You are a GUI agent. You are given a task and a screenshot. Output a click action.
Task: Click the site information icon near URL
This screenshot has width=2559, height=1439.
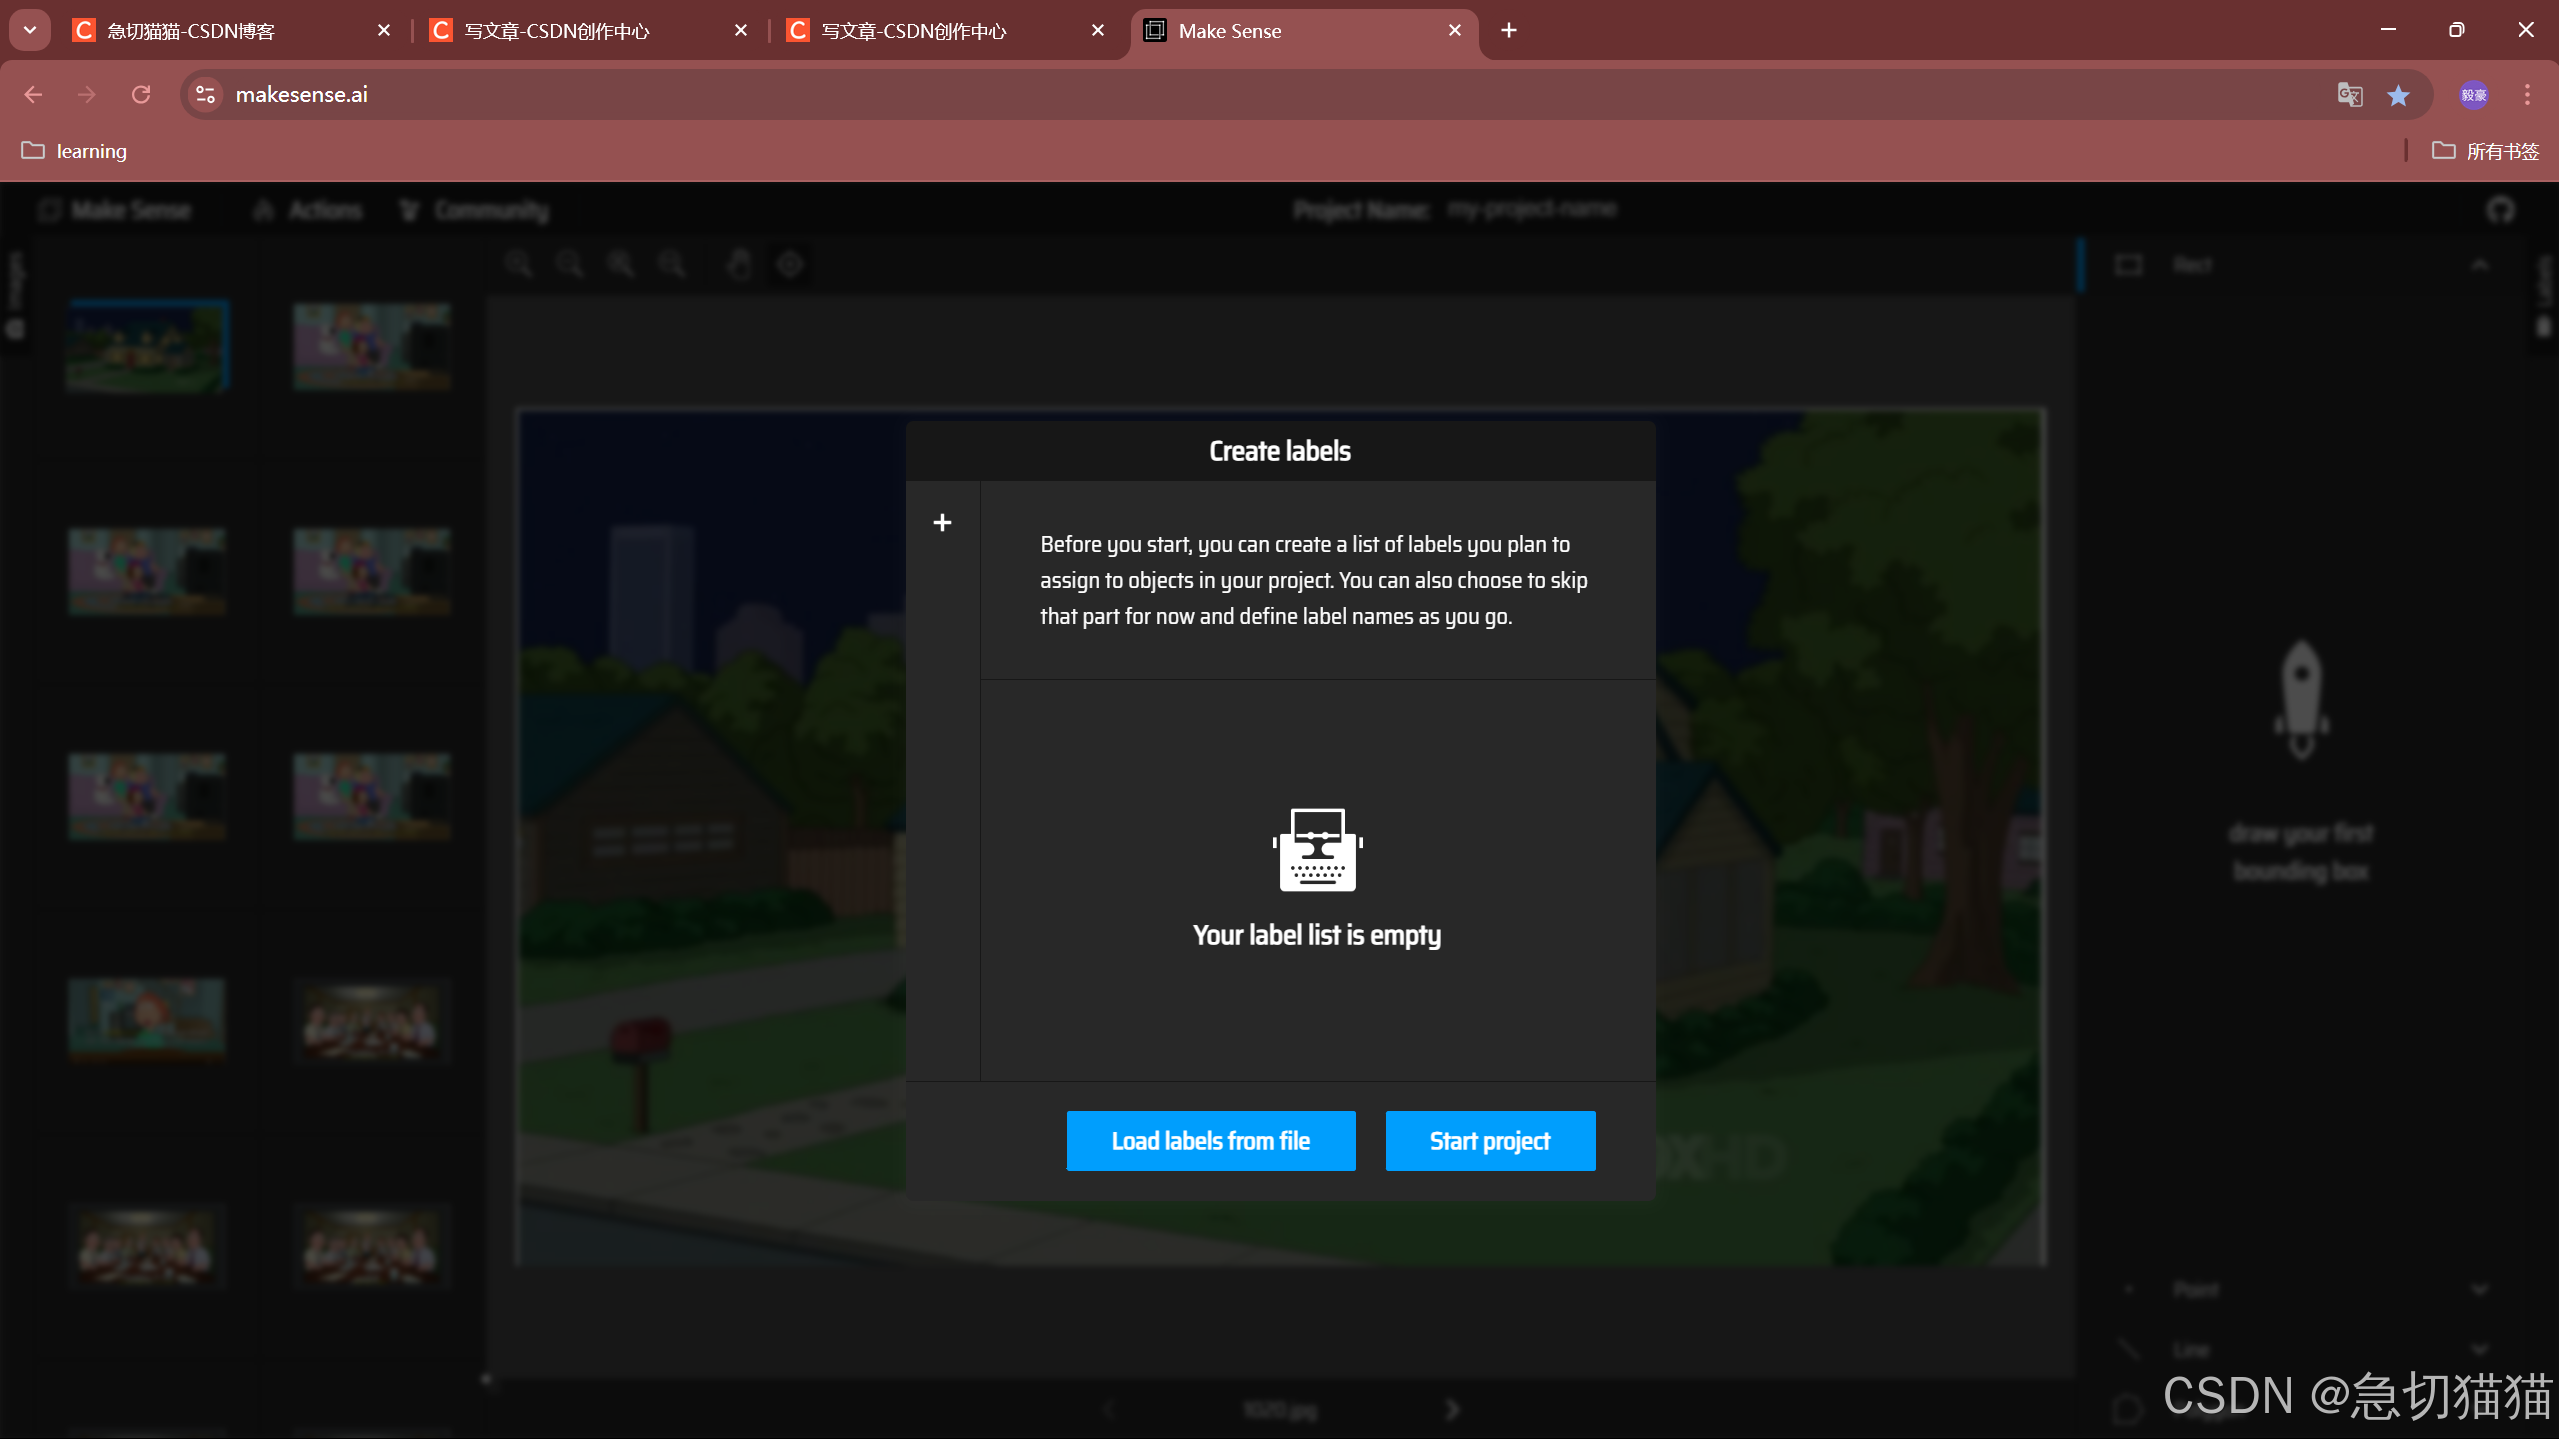pos(206,95)
